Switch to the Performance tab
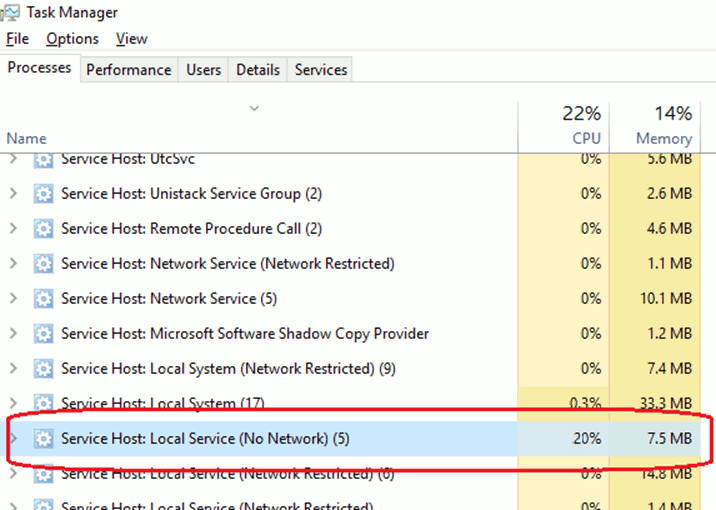Image resolution: width=716 pixels, height=510 pixels. (x=129, y=70)
